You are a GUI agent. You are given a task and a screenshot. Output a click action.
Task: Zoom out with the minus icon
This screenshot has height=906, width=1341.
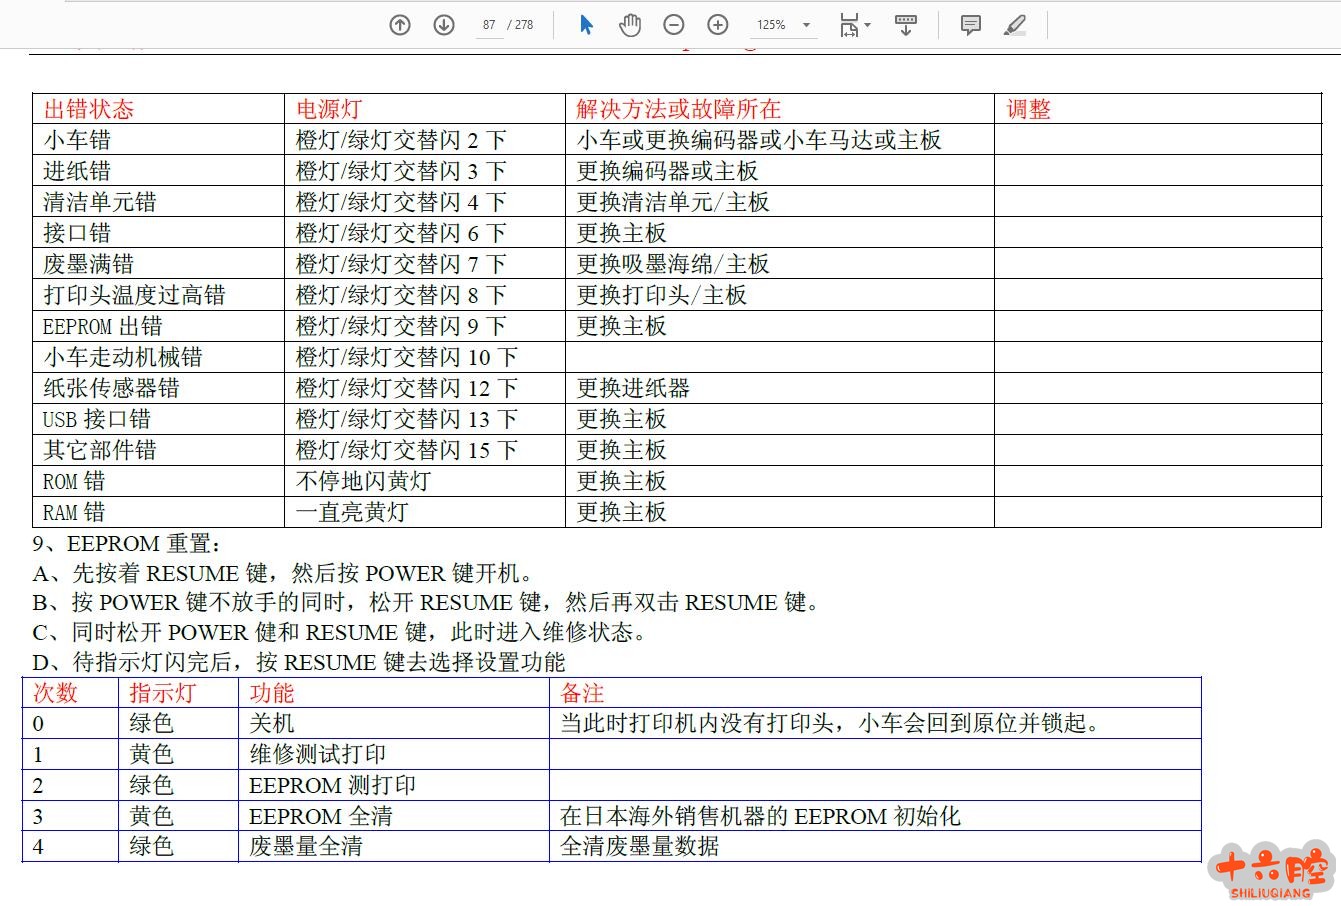674,25
